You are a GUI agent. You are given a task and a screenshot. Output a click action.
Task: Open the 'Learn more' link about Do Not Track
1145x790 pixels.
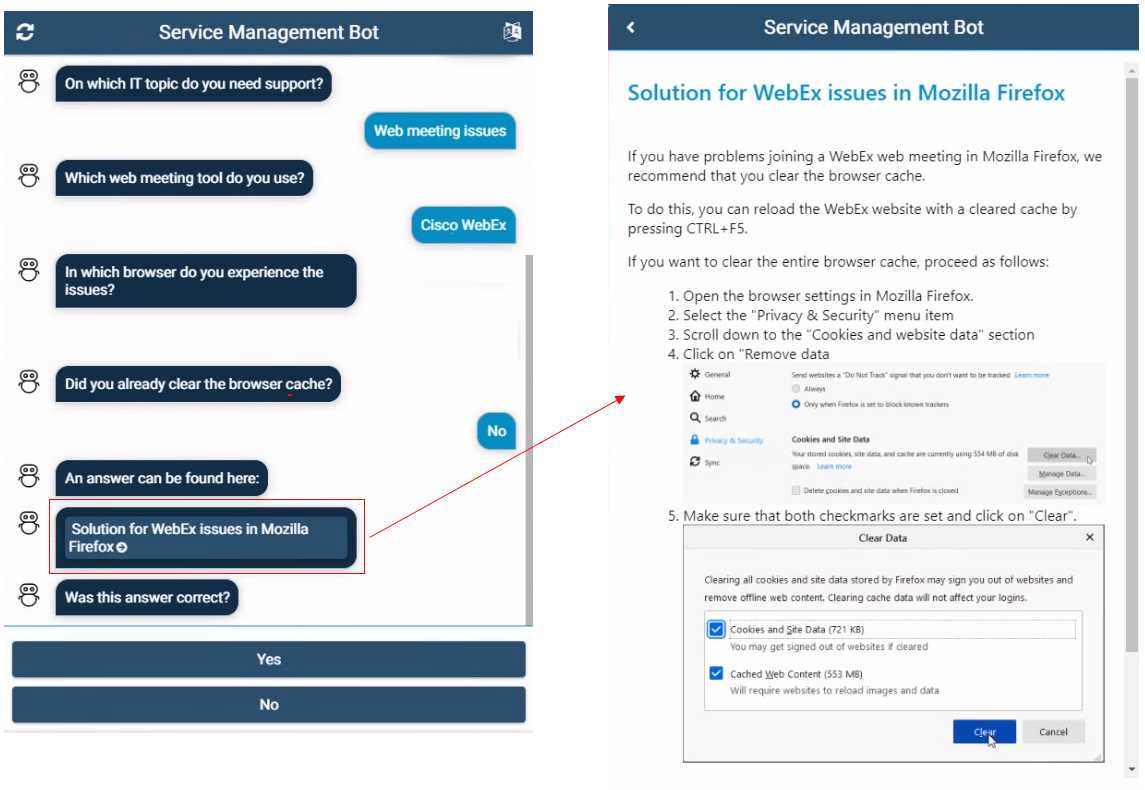[x=1032, y=374]
